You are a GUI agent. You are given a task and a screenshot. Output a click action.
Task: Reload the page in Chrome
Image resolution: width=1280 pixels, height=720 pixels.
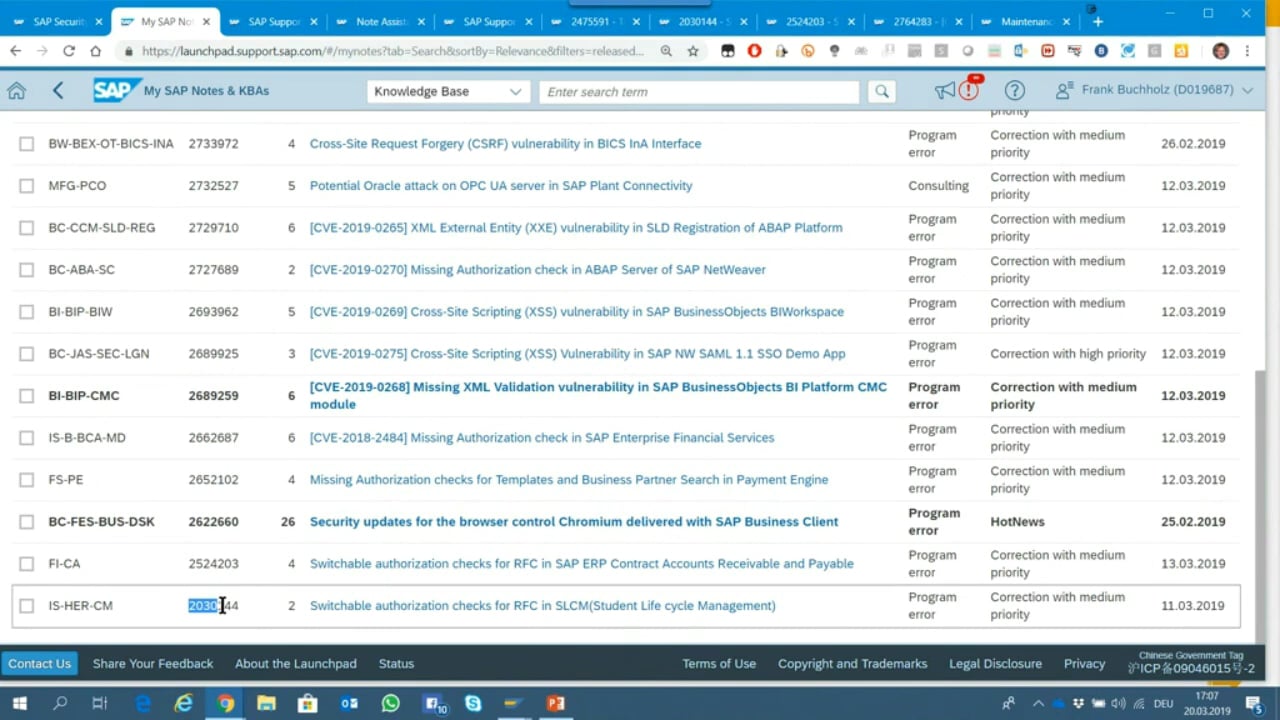coord(68,51)
